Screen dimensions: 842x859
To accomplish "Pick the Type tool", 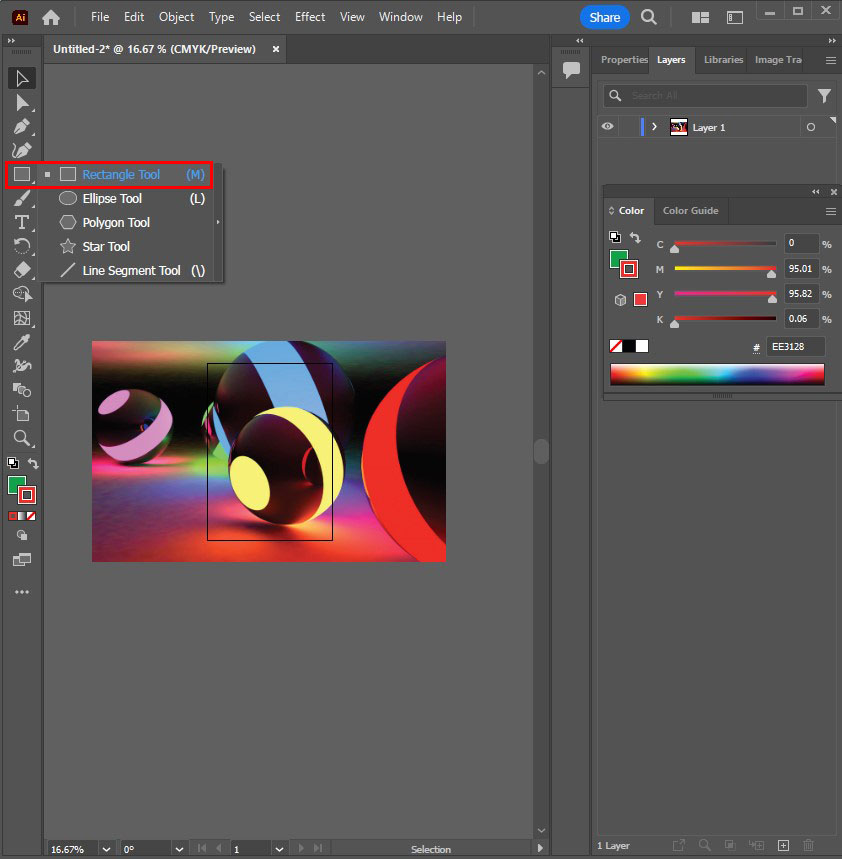I will point(22,222).
